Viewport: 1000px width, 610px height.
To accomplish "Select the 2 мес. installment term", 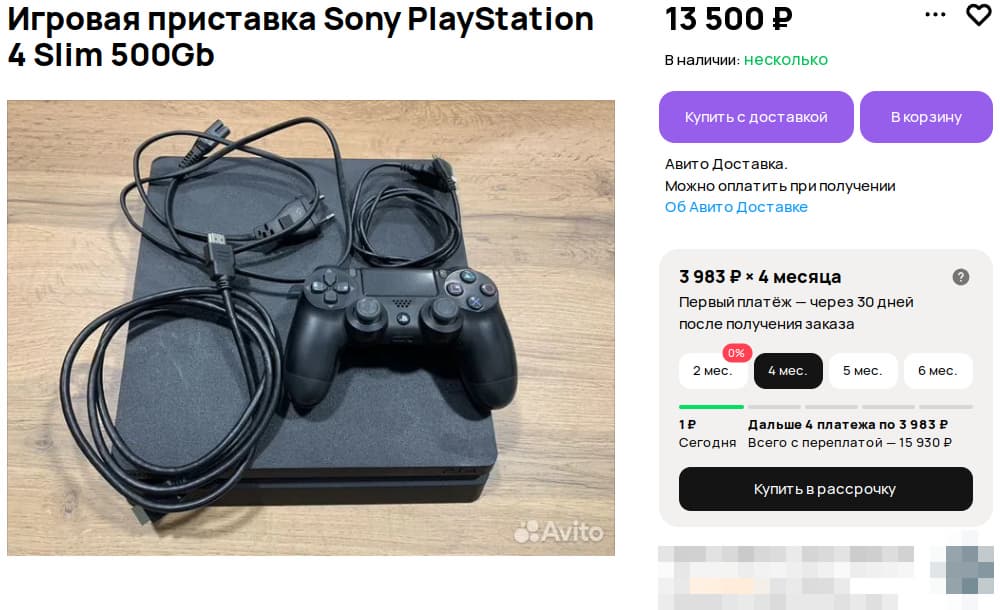I will coord(712,371).
